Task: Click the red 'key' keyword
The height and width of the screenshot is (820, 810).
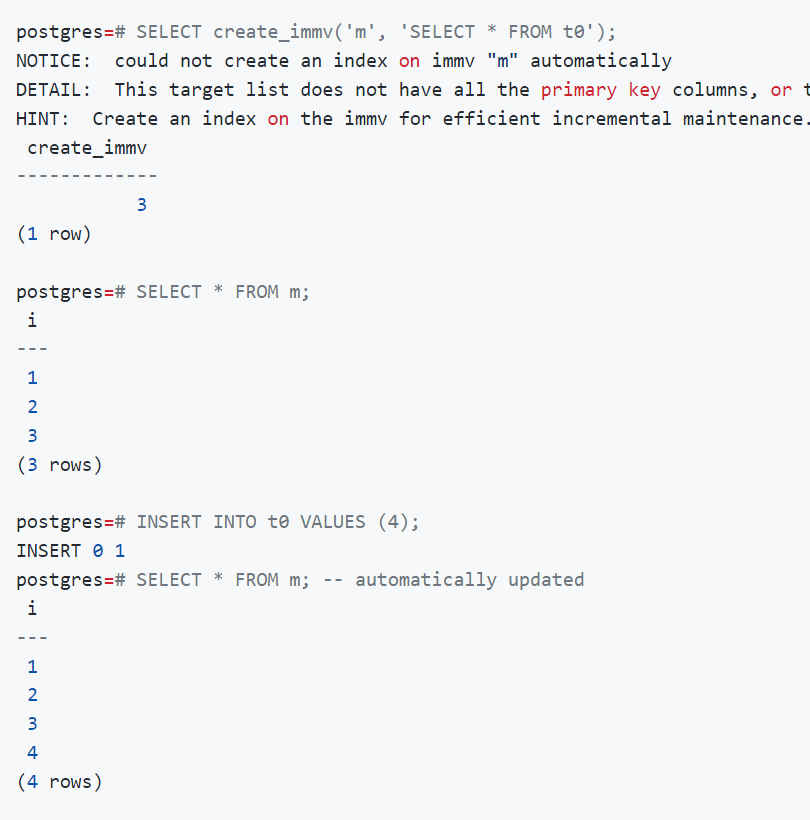Action: click(x=644, y=90)
